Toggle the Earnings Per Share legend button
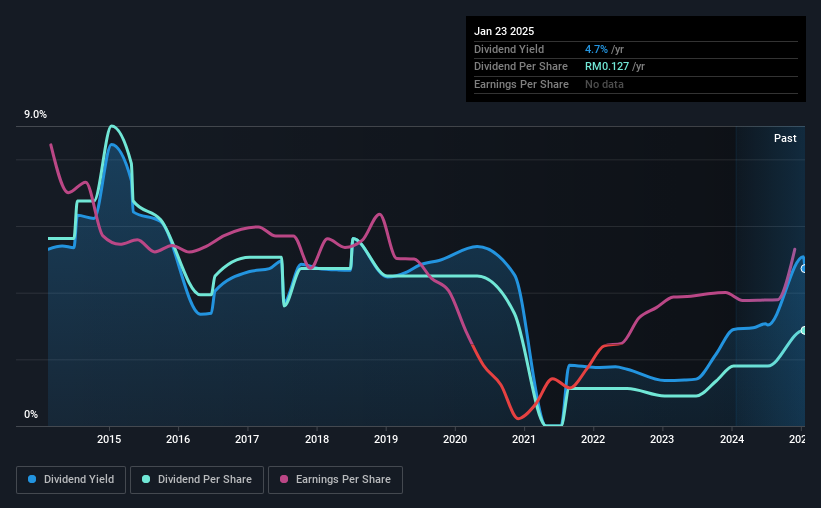 click(x=335, y=480)
